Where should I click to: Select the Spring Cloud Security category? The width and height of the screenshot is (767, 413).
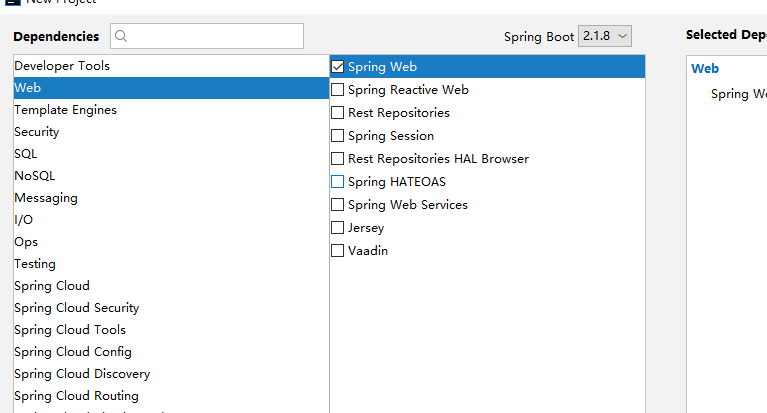point(171,308)
